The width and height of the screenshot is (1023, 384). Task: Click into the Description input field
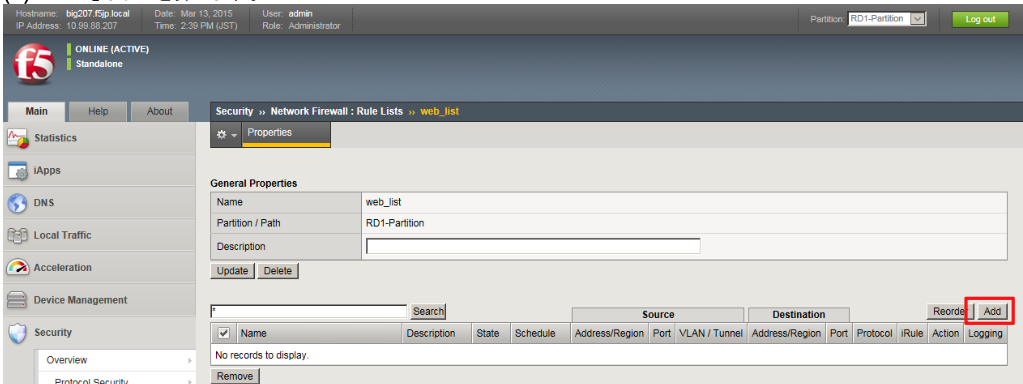[533, 246]
